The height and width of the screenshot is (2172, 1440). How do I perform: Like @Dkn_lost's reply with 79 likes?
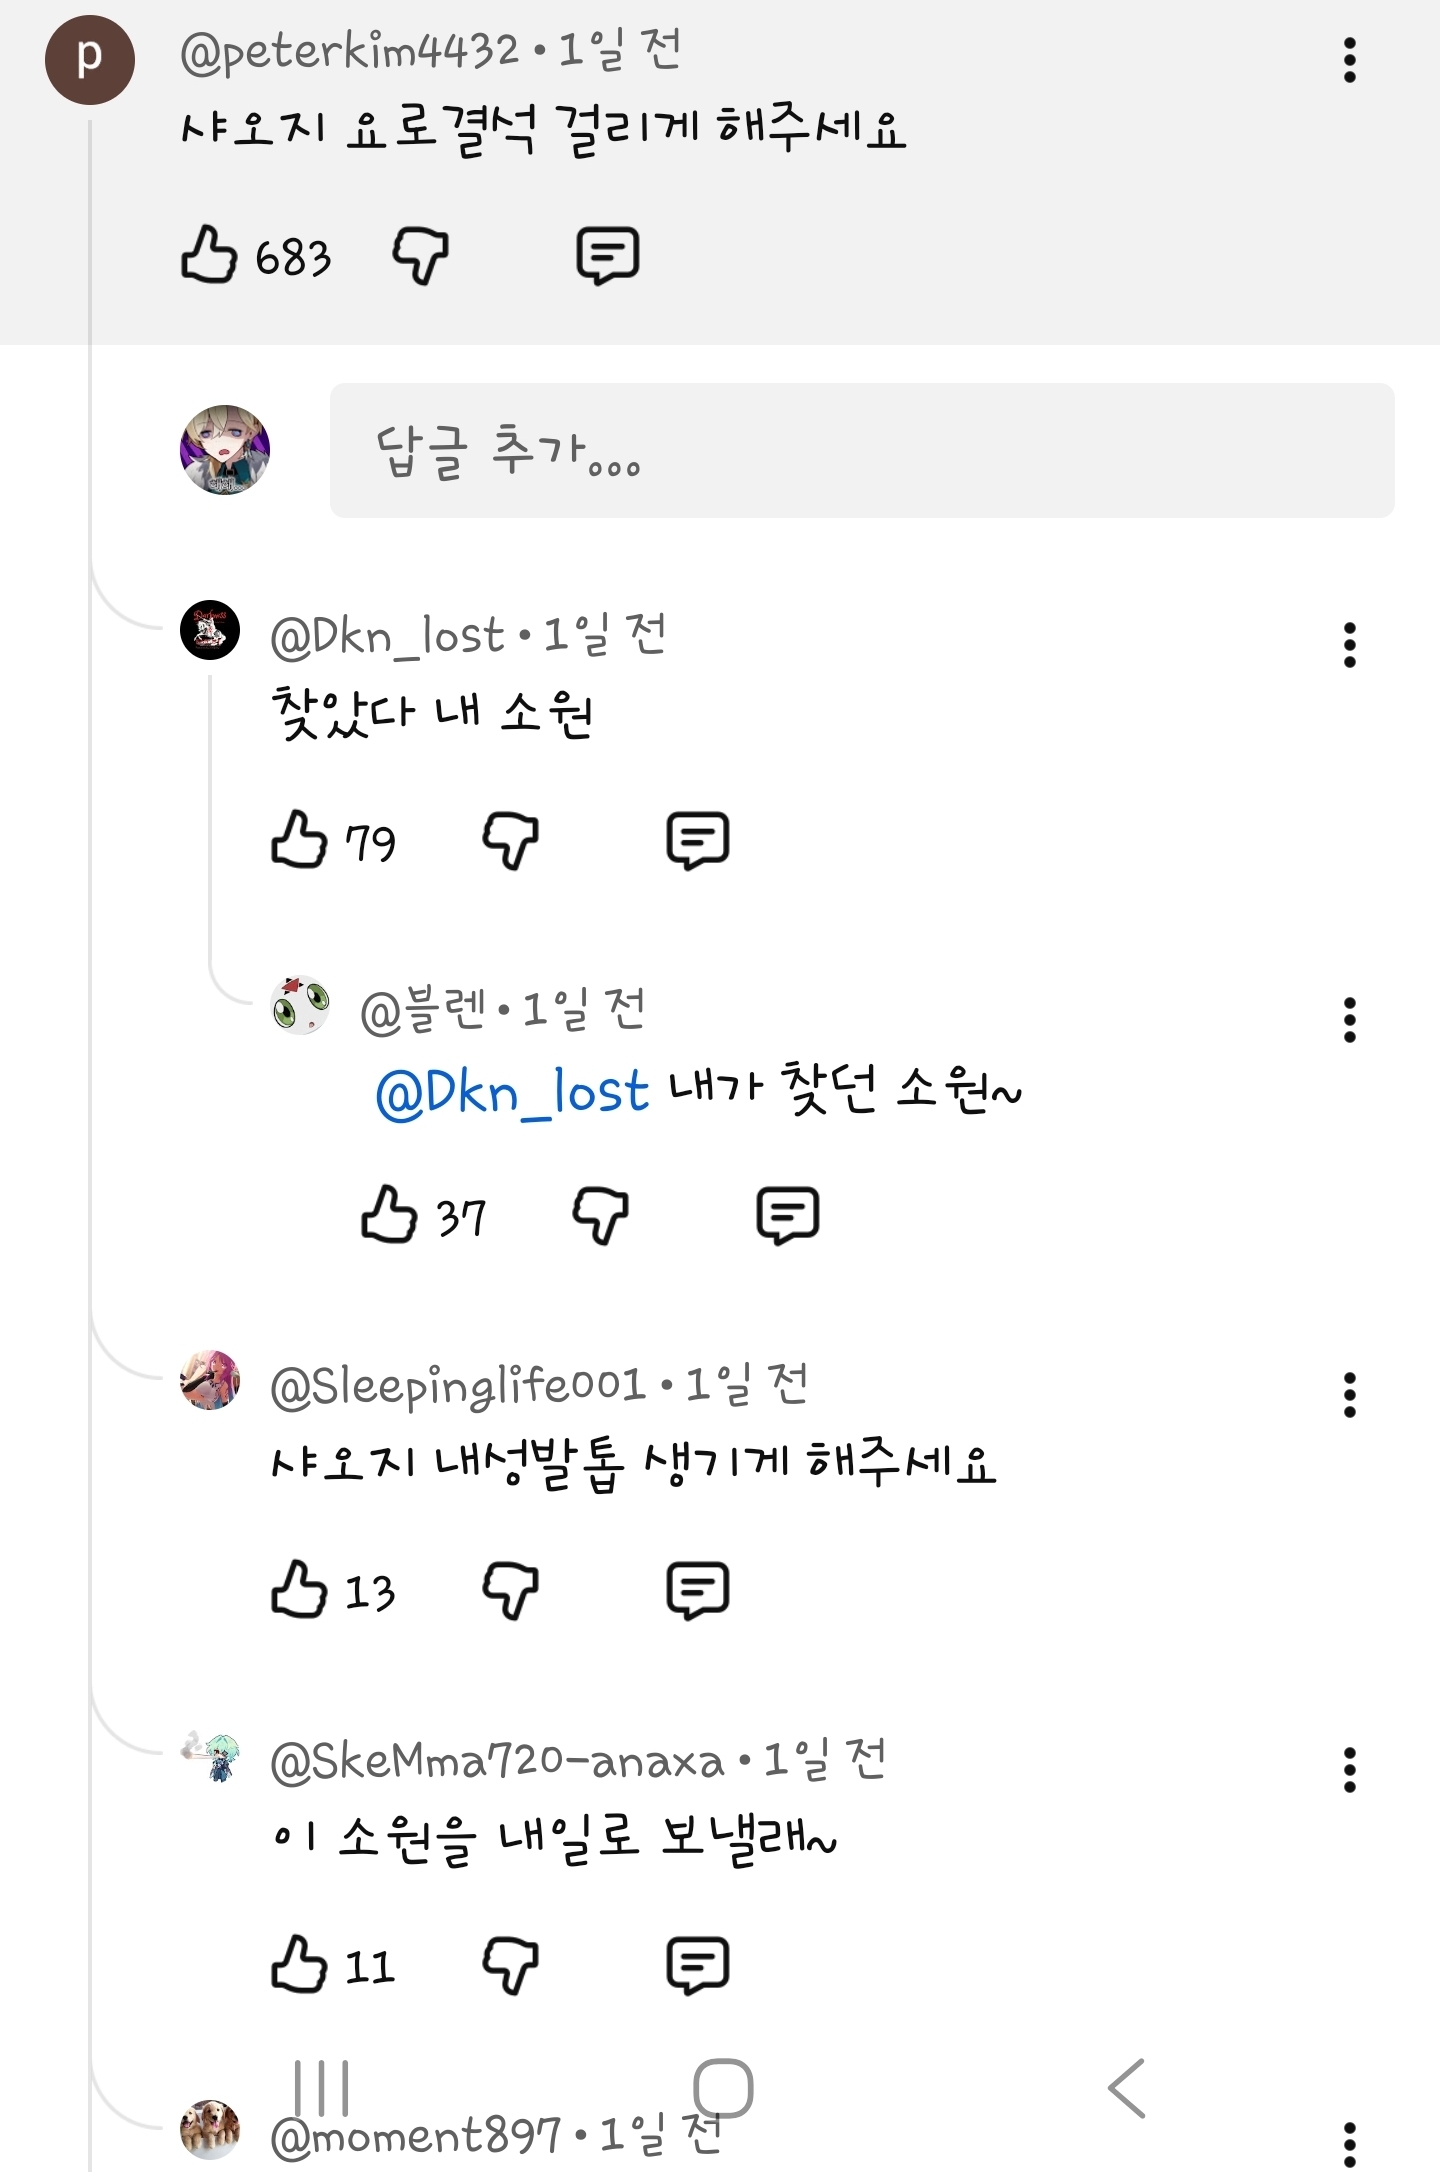click(x=299, y=839)
